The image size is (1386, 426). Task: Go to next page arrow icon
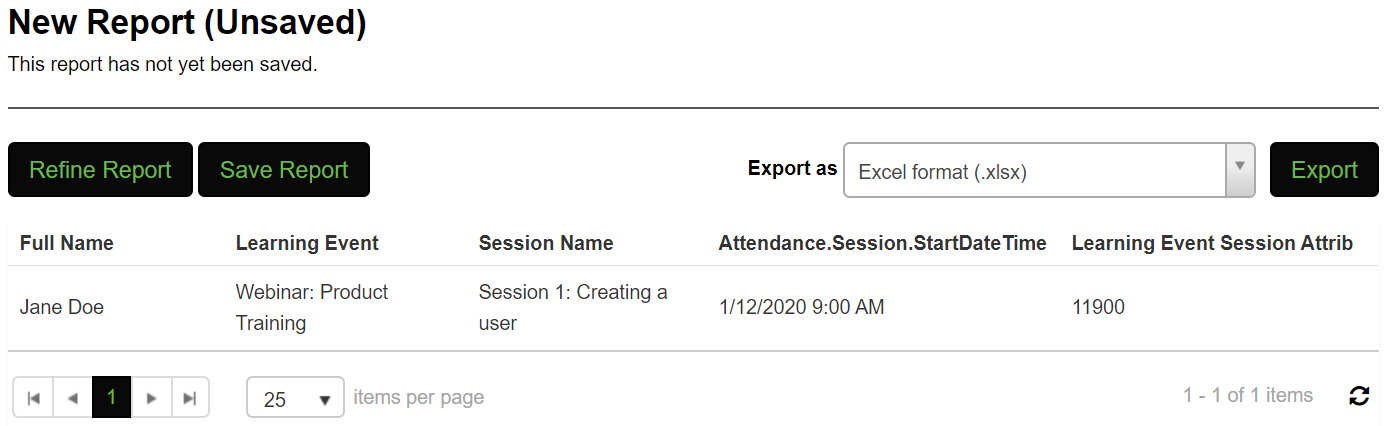(x=152, y=398)
